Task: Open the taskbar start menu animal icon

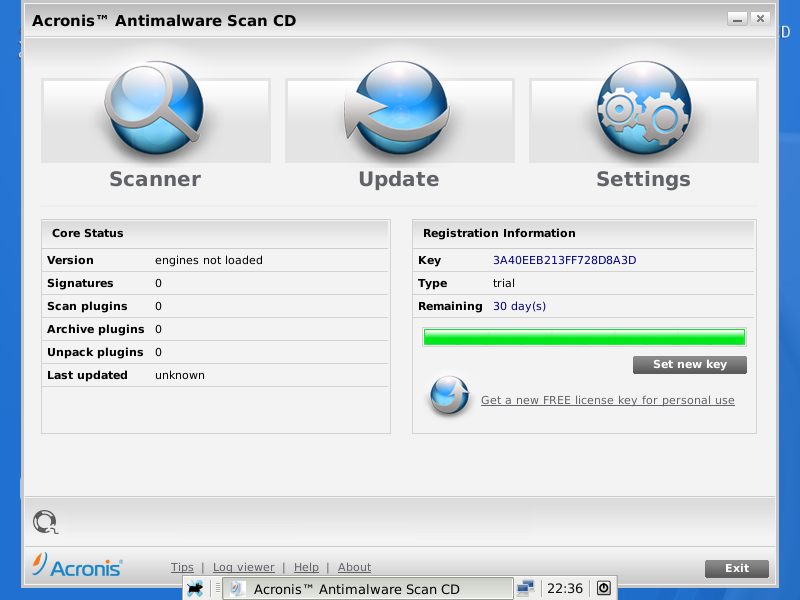Action: coord(194,588)
